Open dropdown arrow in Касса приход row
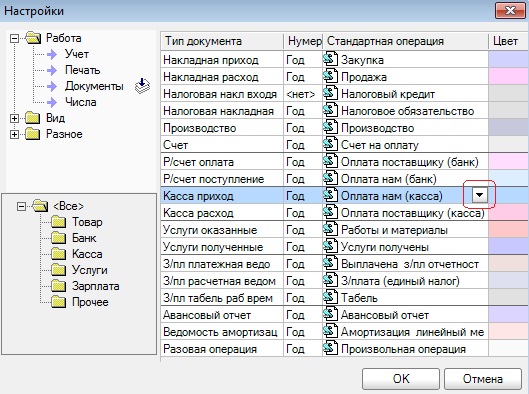This screenshot has width=529, height=394. click(x=479, y=195)
